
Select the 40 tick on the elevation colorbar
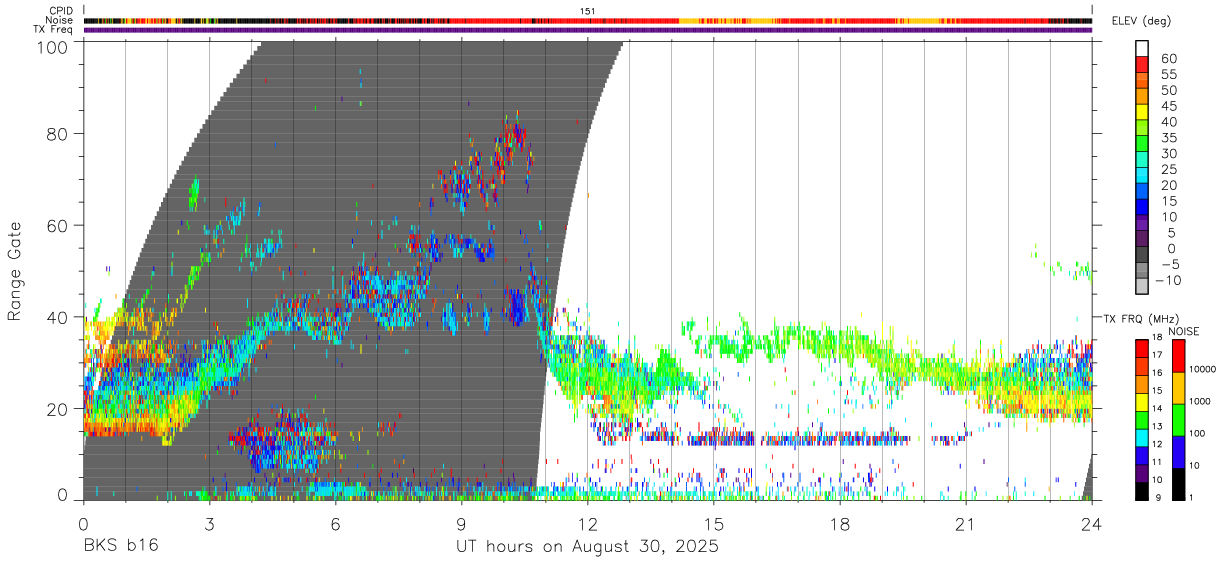click(x=1167, y=122)
